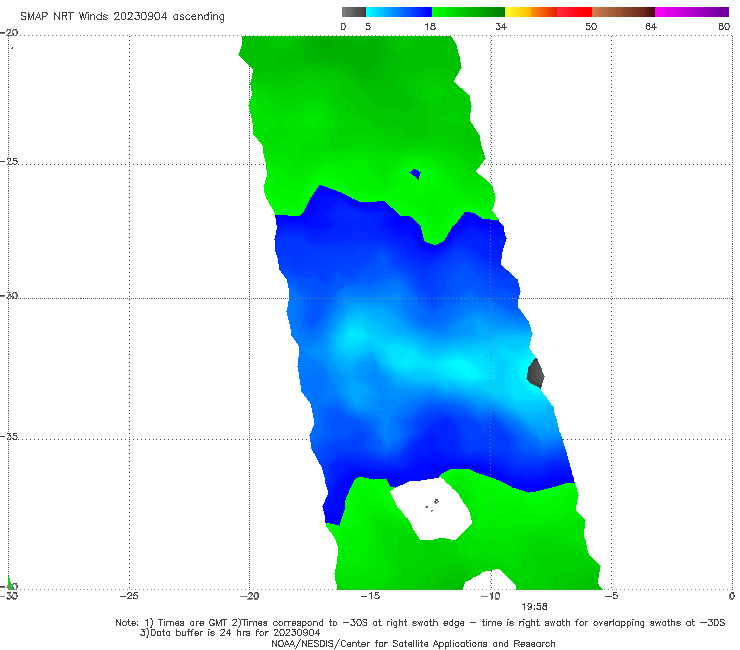Screen dimensions: 740x650
Task: Click the longitude axis label -10
Action: (x=490, y=596)
